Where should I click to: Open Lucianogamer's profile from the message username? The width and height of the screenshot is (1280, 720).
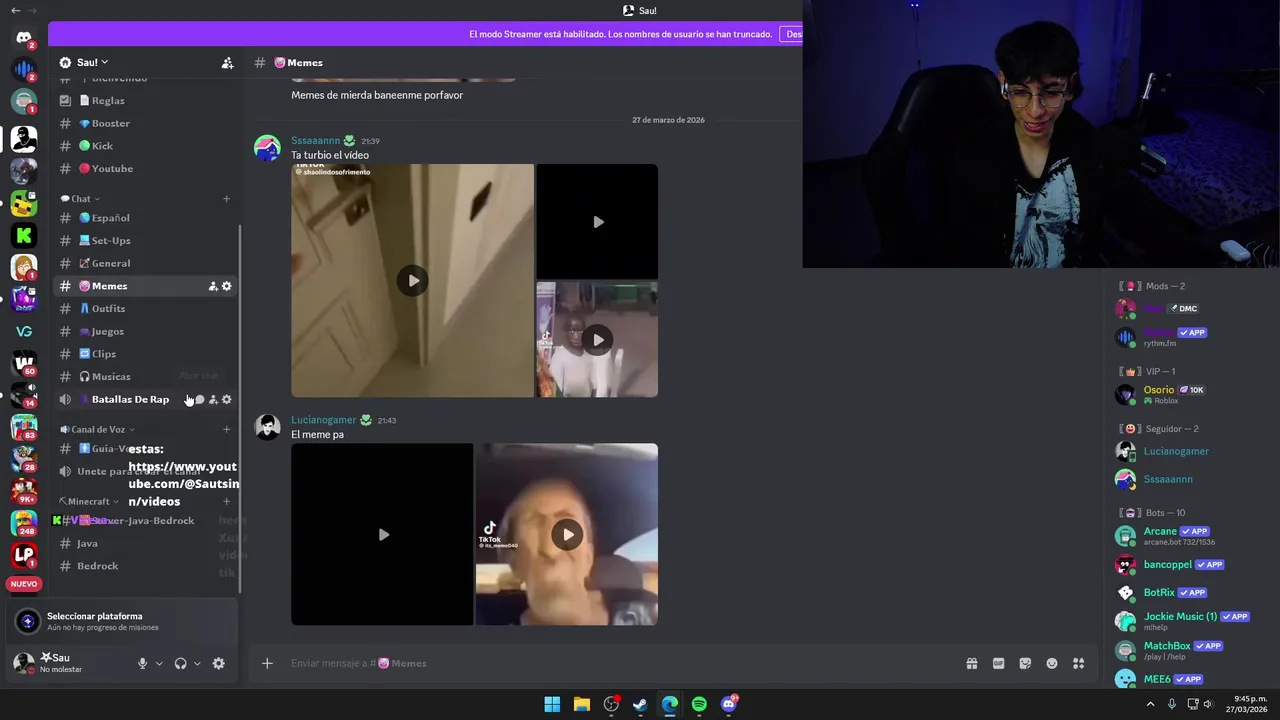tap(323, 420)
